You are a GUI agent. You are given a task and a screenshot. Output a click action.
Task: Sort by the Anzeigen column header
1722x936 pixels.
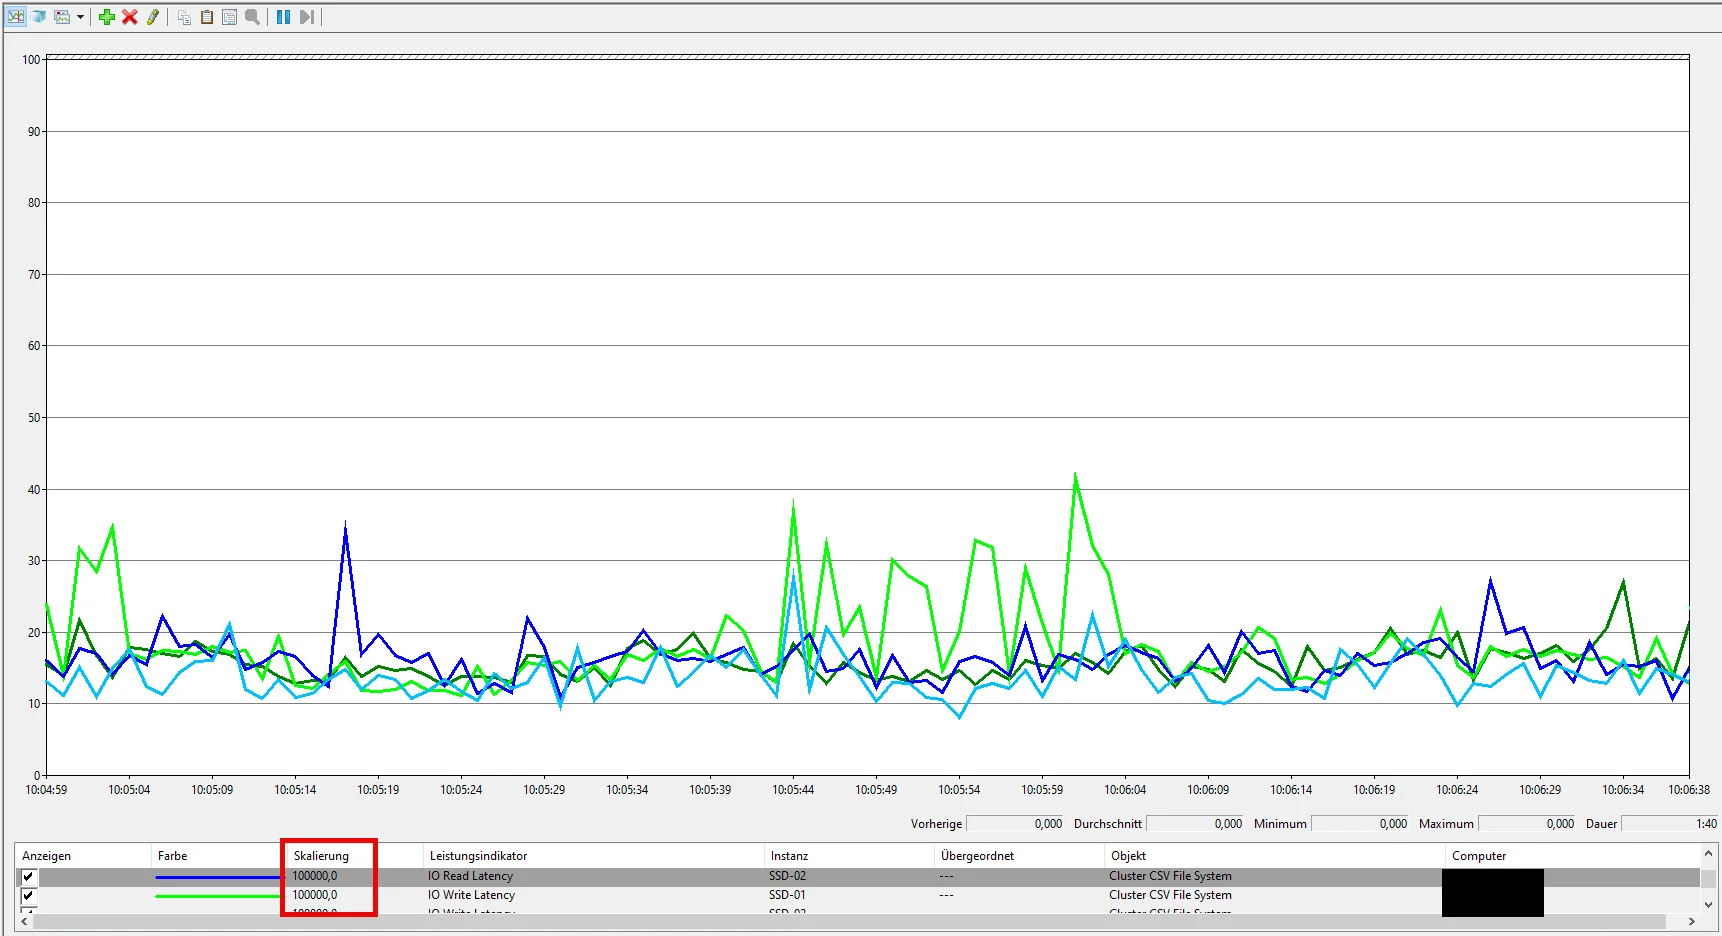pos(47,856)
